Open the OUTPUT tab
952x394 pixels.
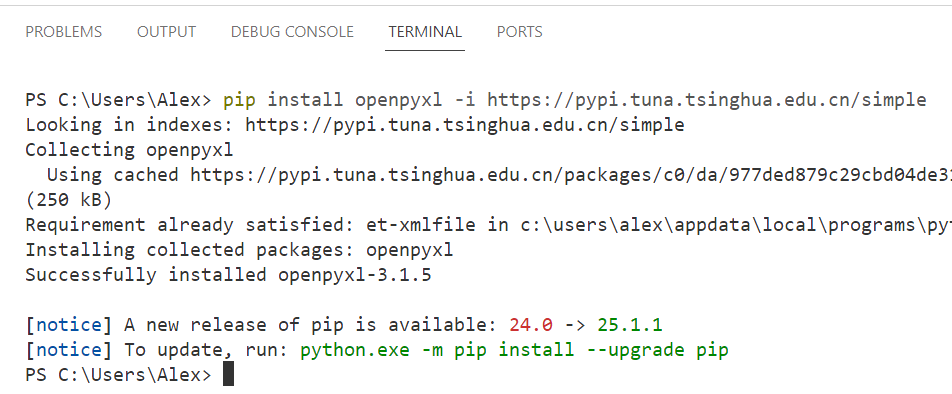pyautogui.click(x=166, y=32)
